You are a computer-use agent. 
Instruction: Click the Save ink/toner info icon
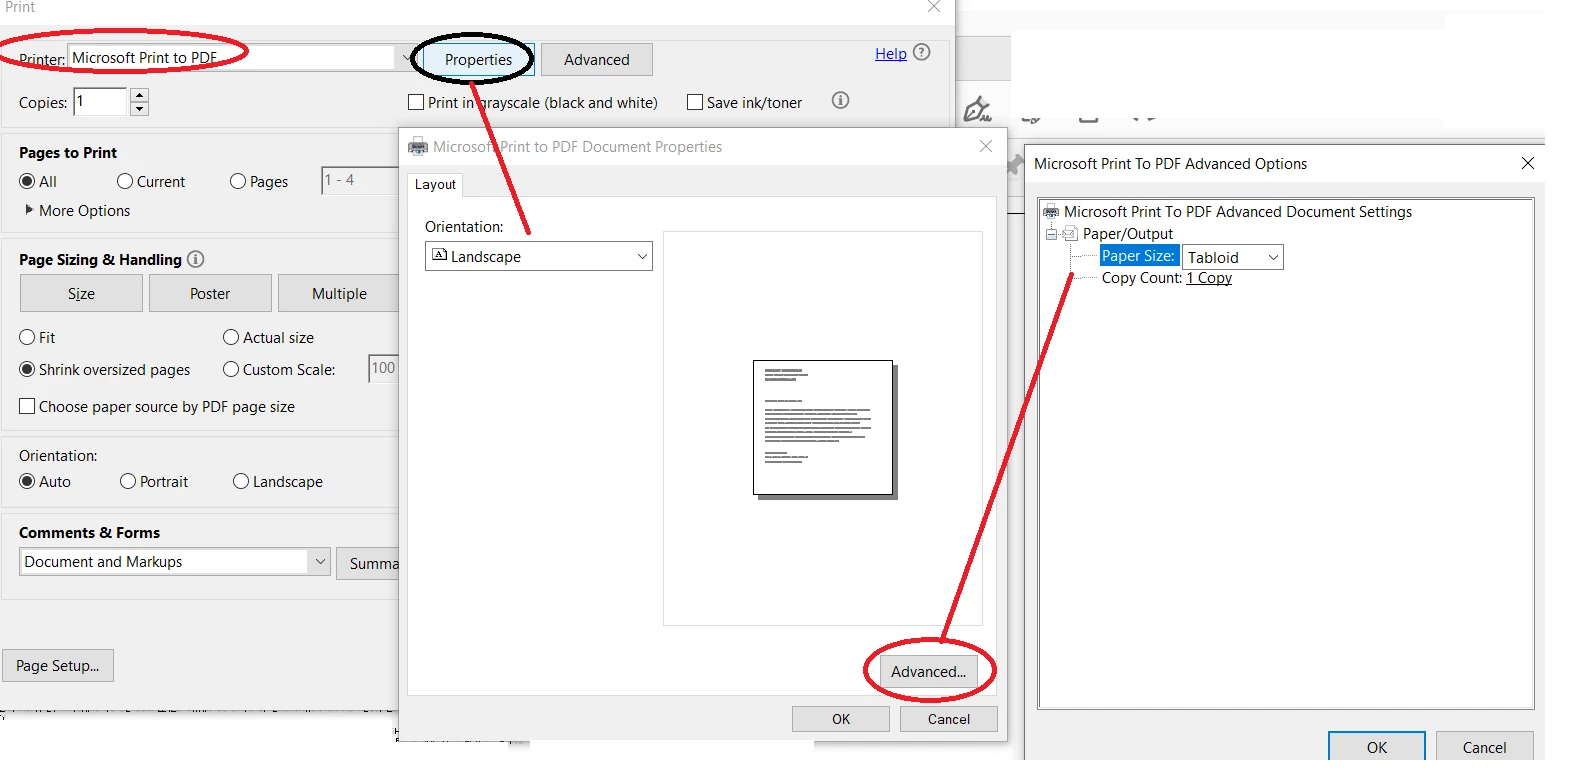[841, 100]
